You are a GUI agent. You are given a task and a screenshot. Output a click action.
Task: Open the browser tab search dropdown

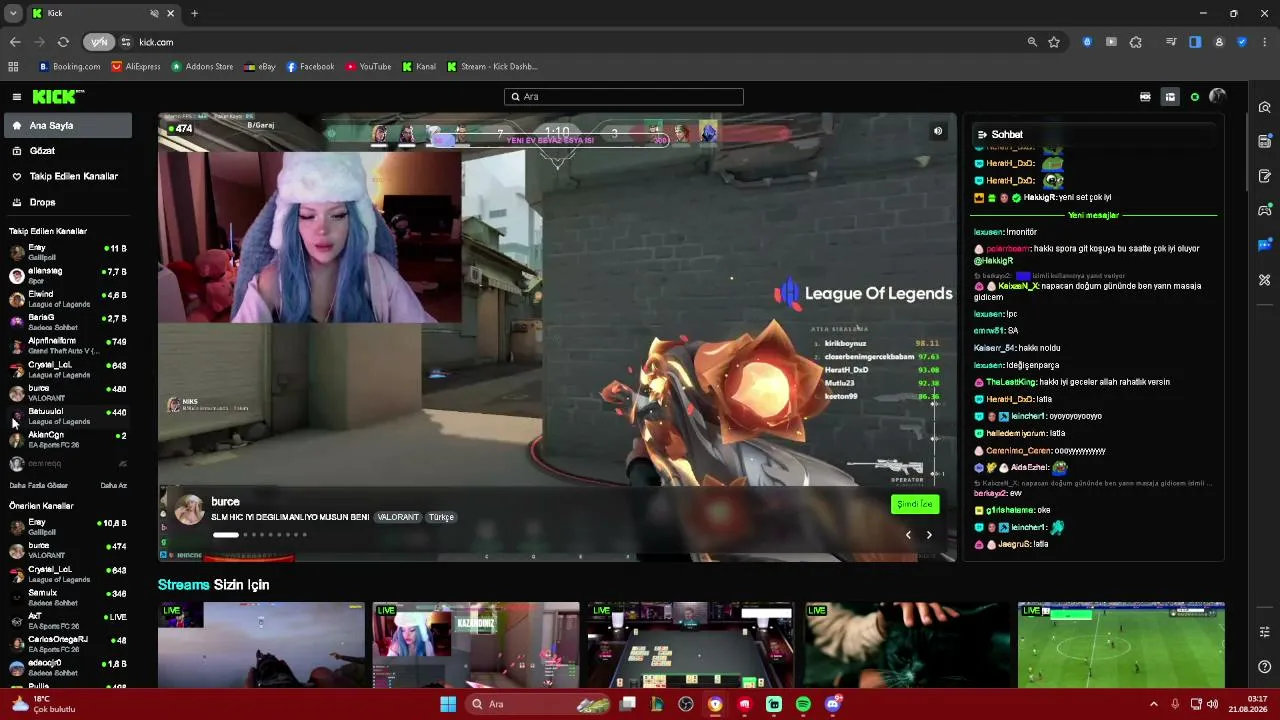point(13,13)
